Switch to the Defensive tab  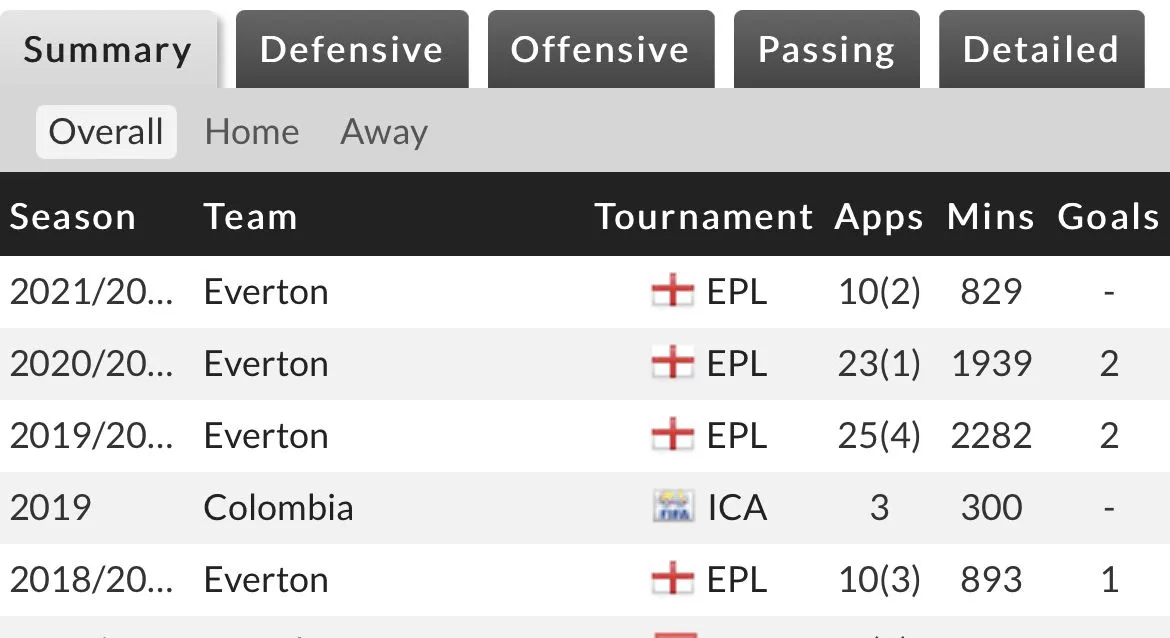point(351,50)
